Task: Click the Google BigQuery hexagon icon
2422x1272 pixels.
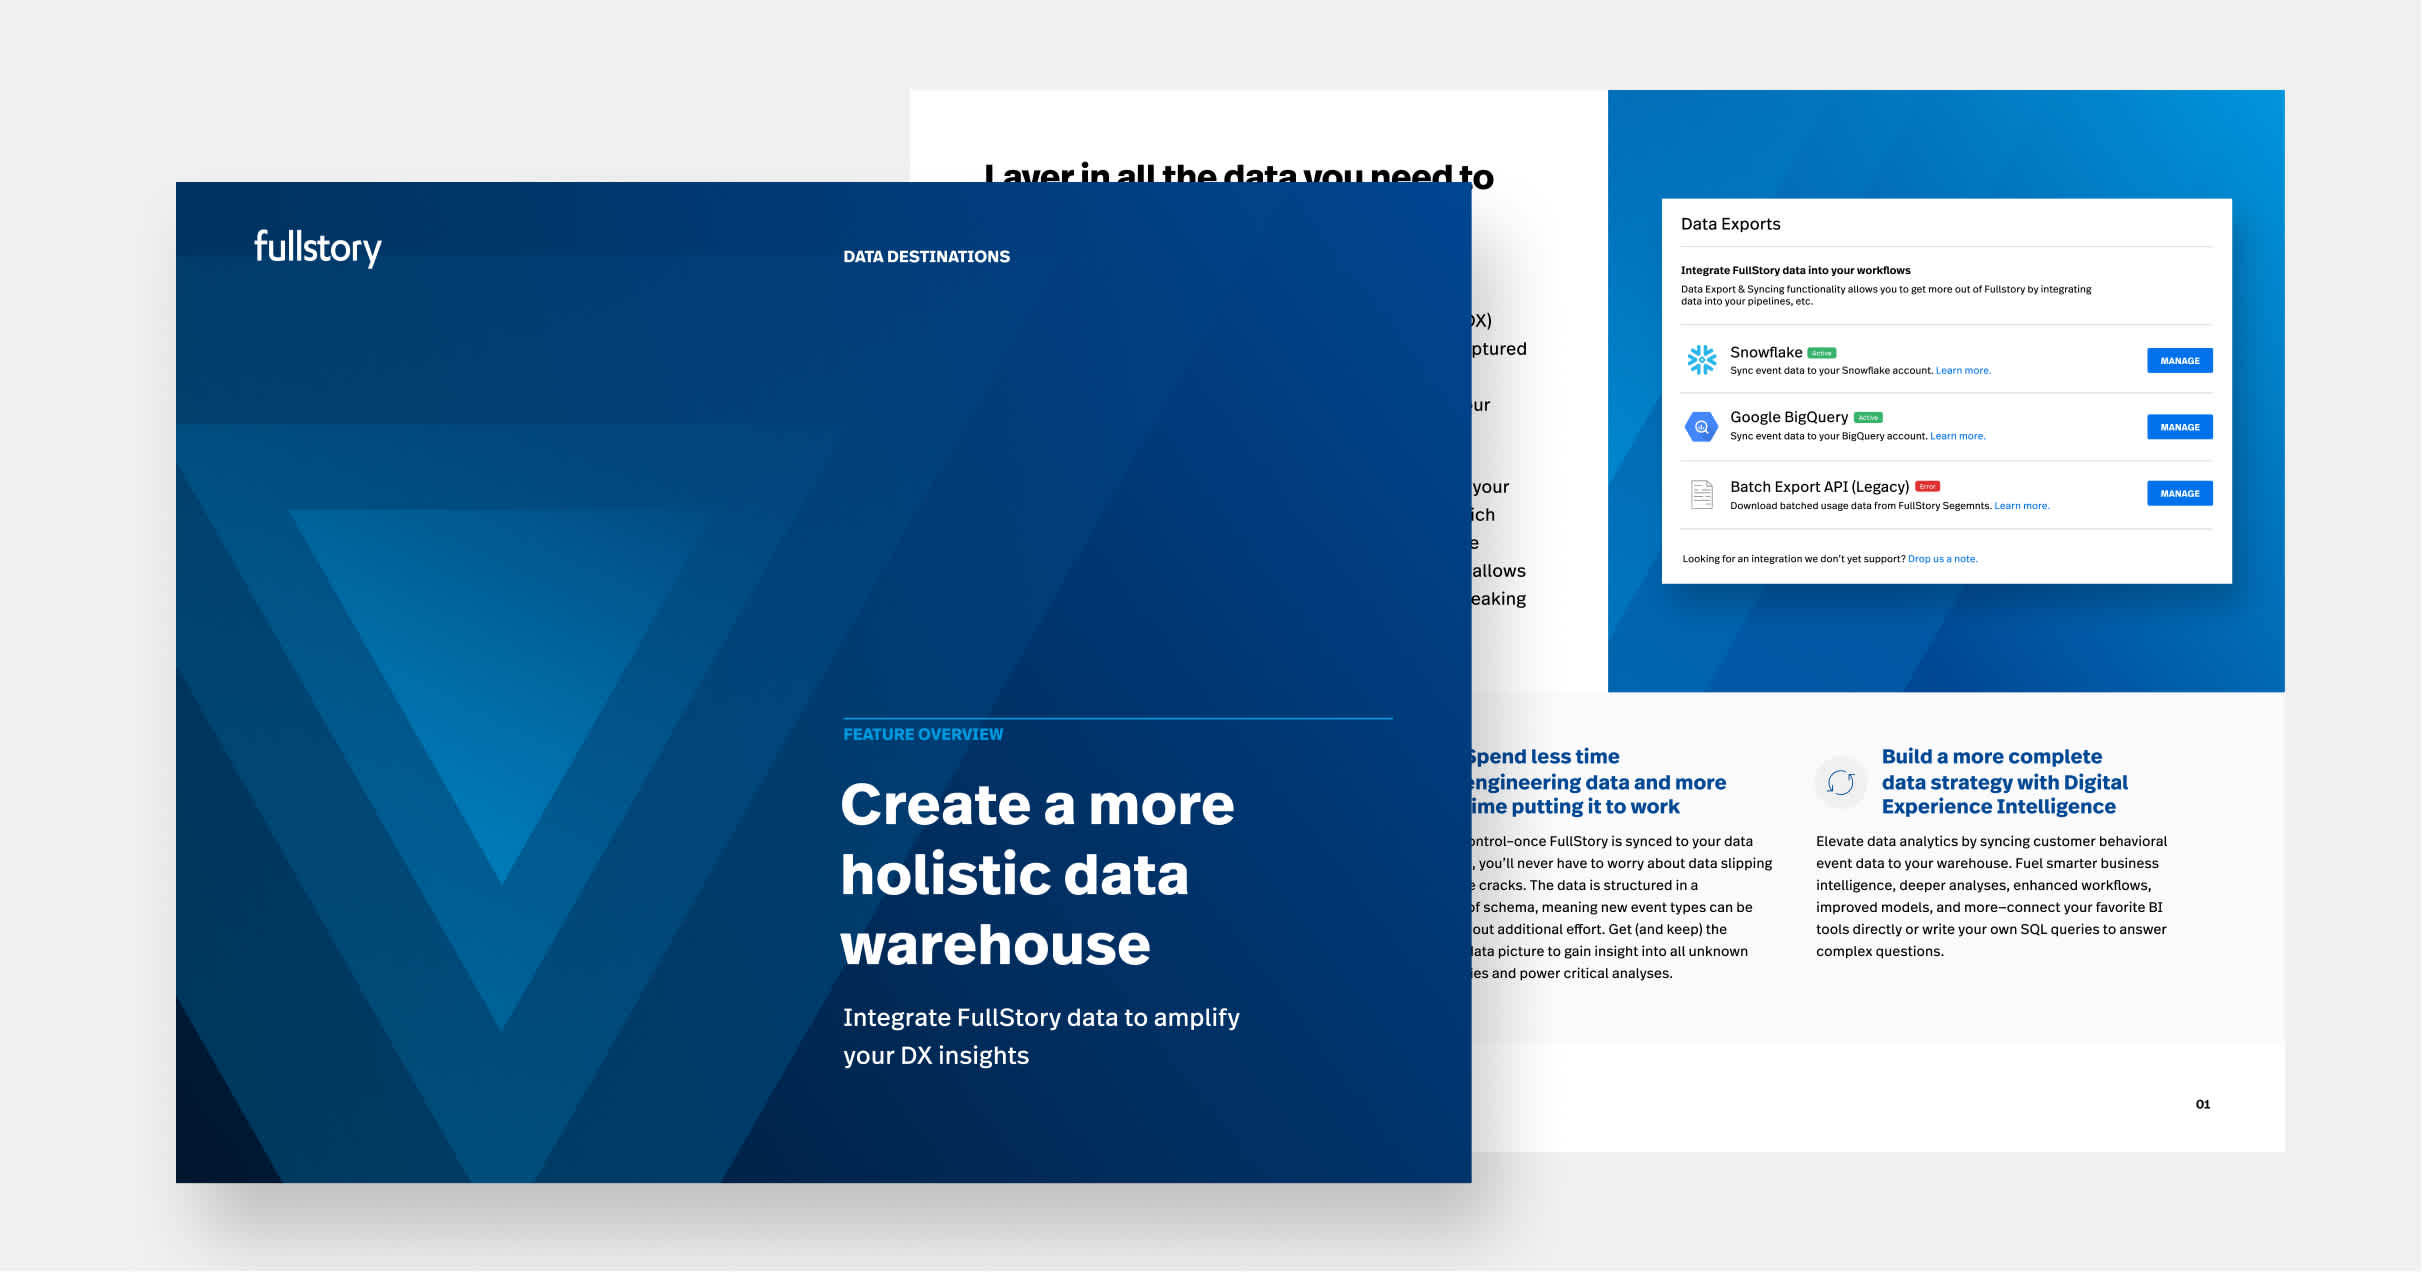Action: 1701,427
